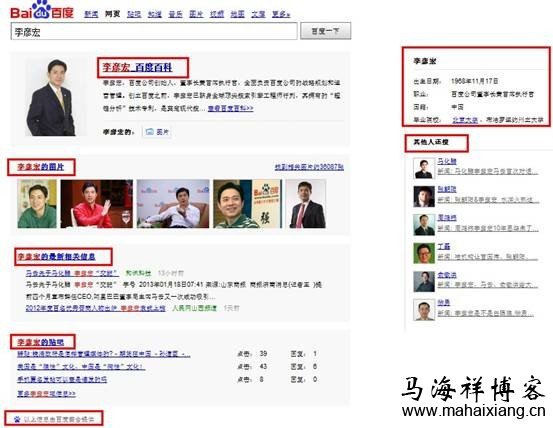Screen dimensions: 553x428
Task: Open the news snippet under 马化腾
Action: point(488,171)
